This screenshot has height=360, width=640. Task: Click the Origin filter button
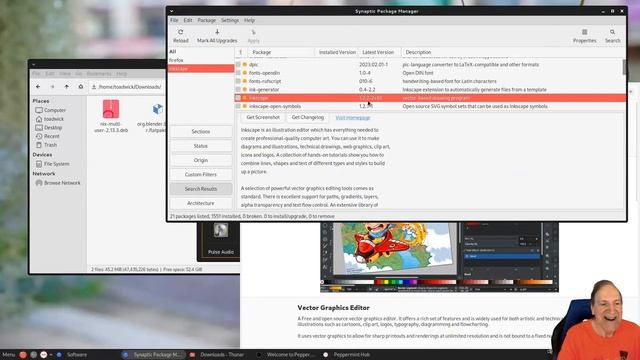tap(201, 160)
